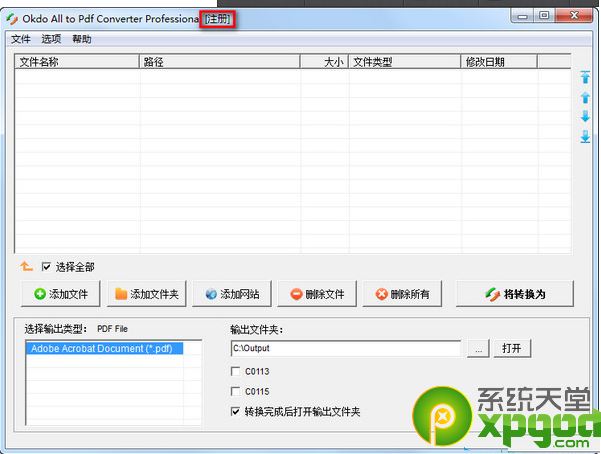Move selected file to top of list
The image size is (601, 454).
click(x=585, y=77)
